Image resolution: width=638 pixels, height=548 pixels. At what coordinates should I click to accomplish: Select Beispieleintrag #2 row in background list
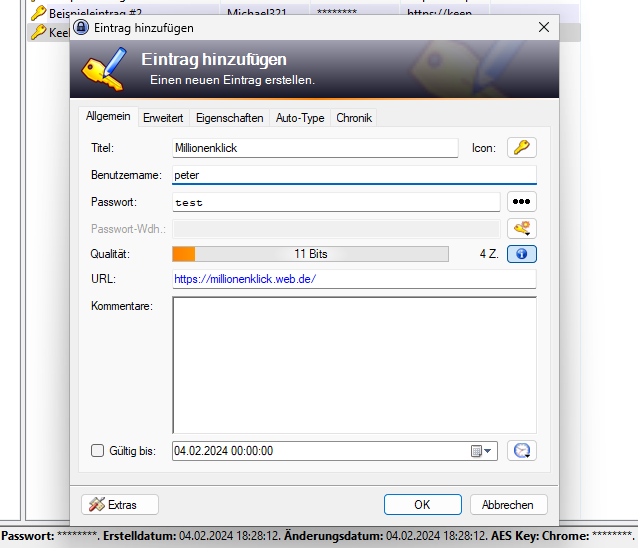pos(303,13)
